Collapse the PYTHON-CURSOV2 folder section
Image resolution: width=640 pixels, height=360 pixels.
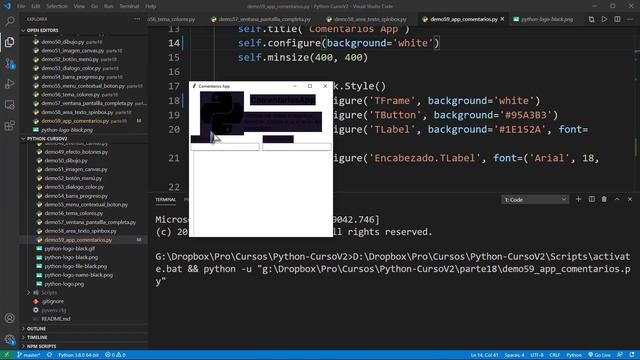tap(47, 139)
